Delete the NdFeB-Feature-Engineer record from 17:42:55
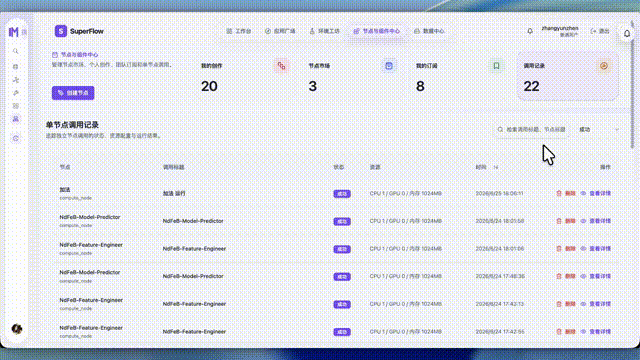The image size is (640, 360). pos(566,332)
